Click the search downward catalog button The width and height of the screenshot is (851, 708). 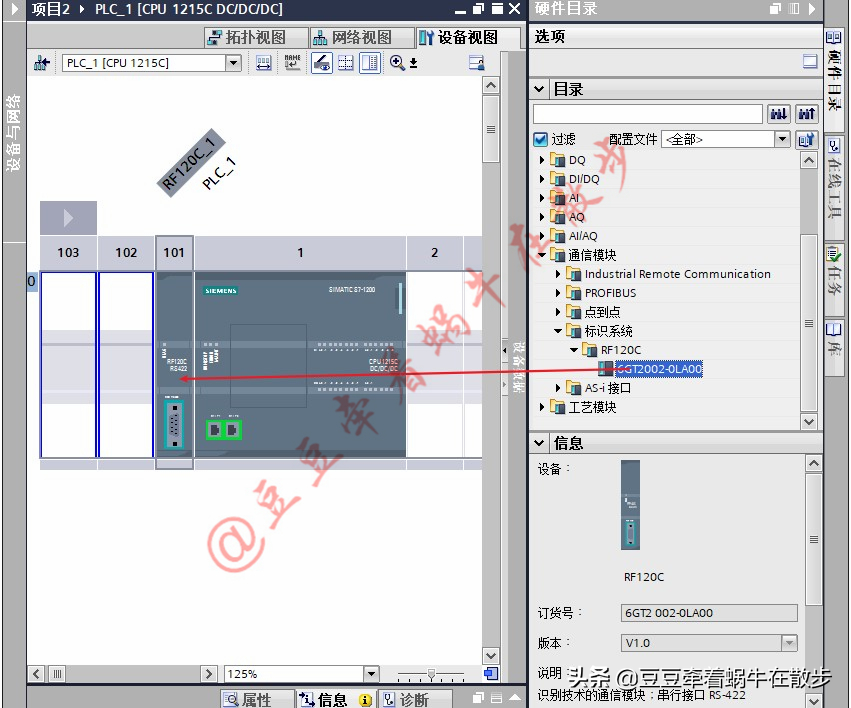(779, 114)
